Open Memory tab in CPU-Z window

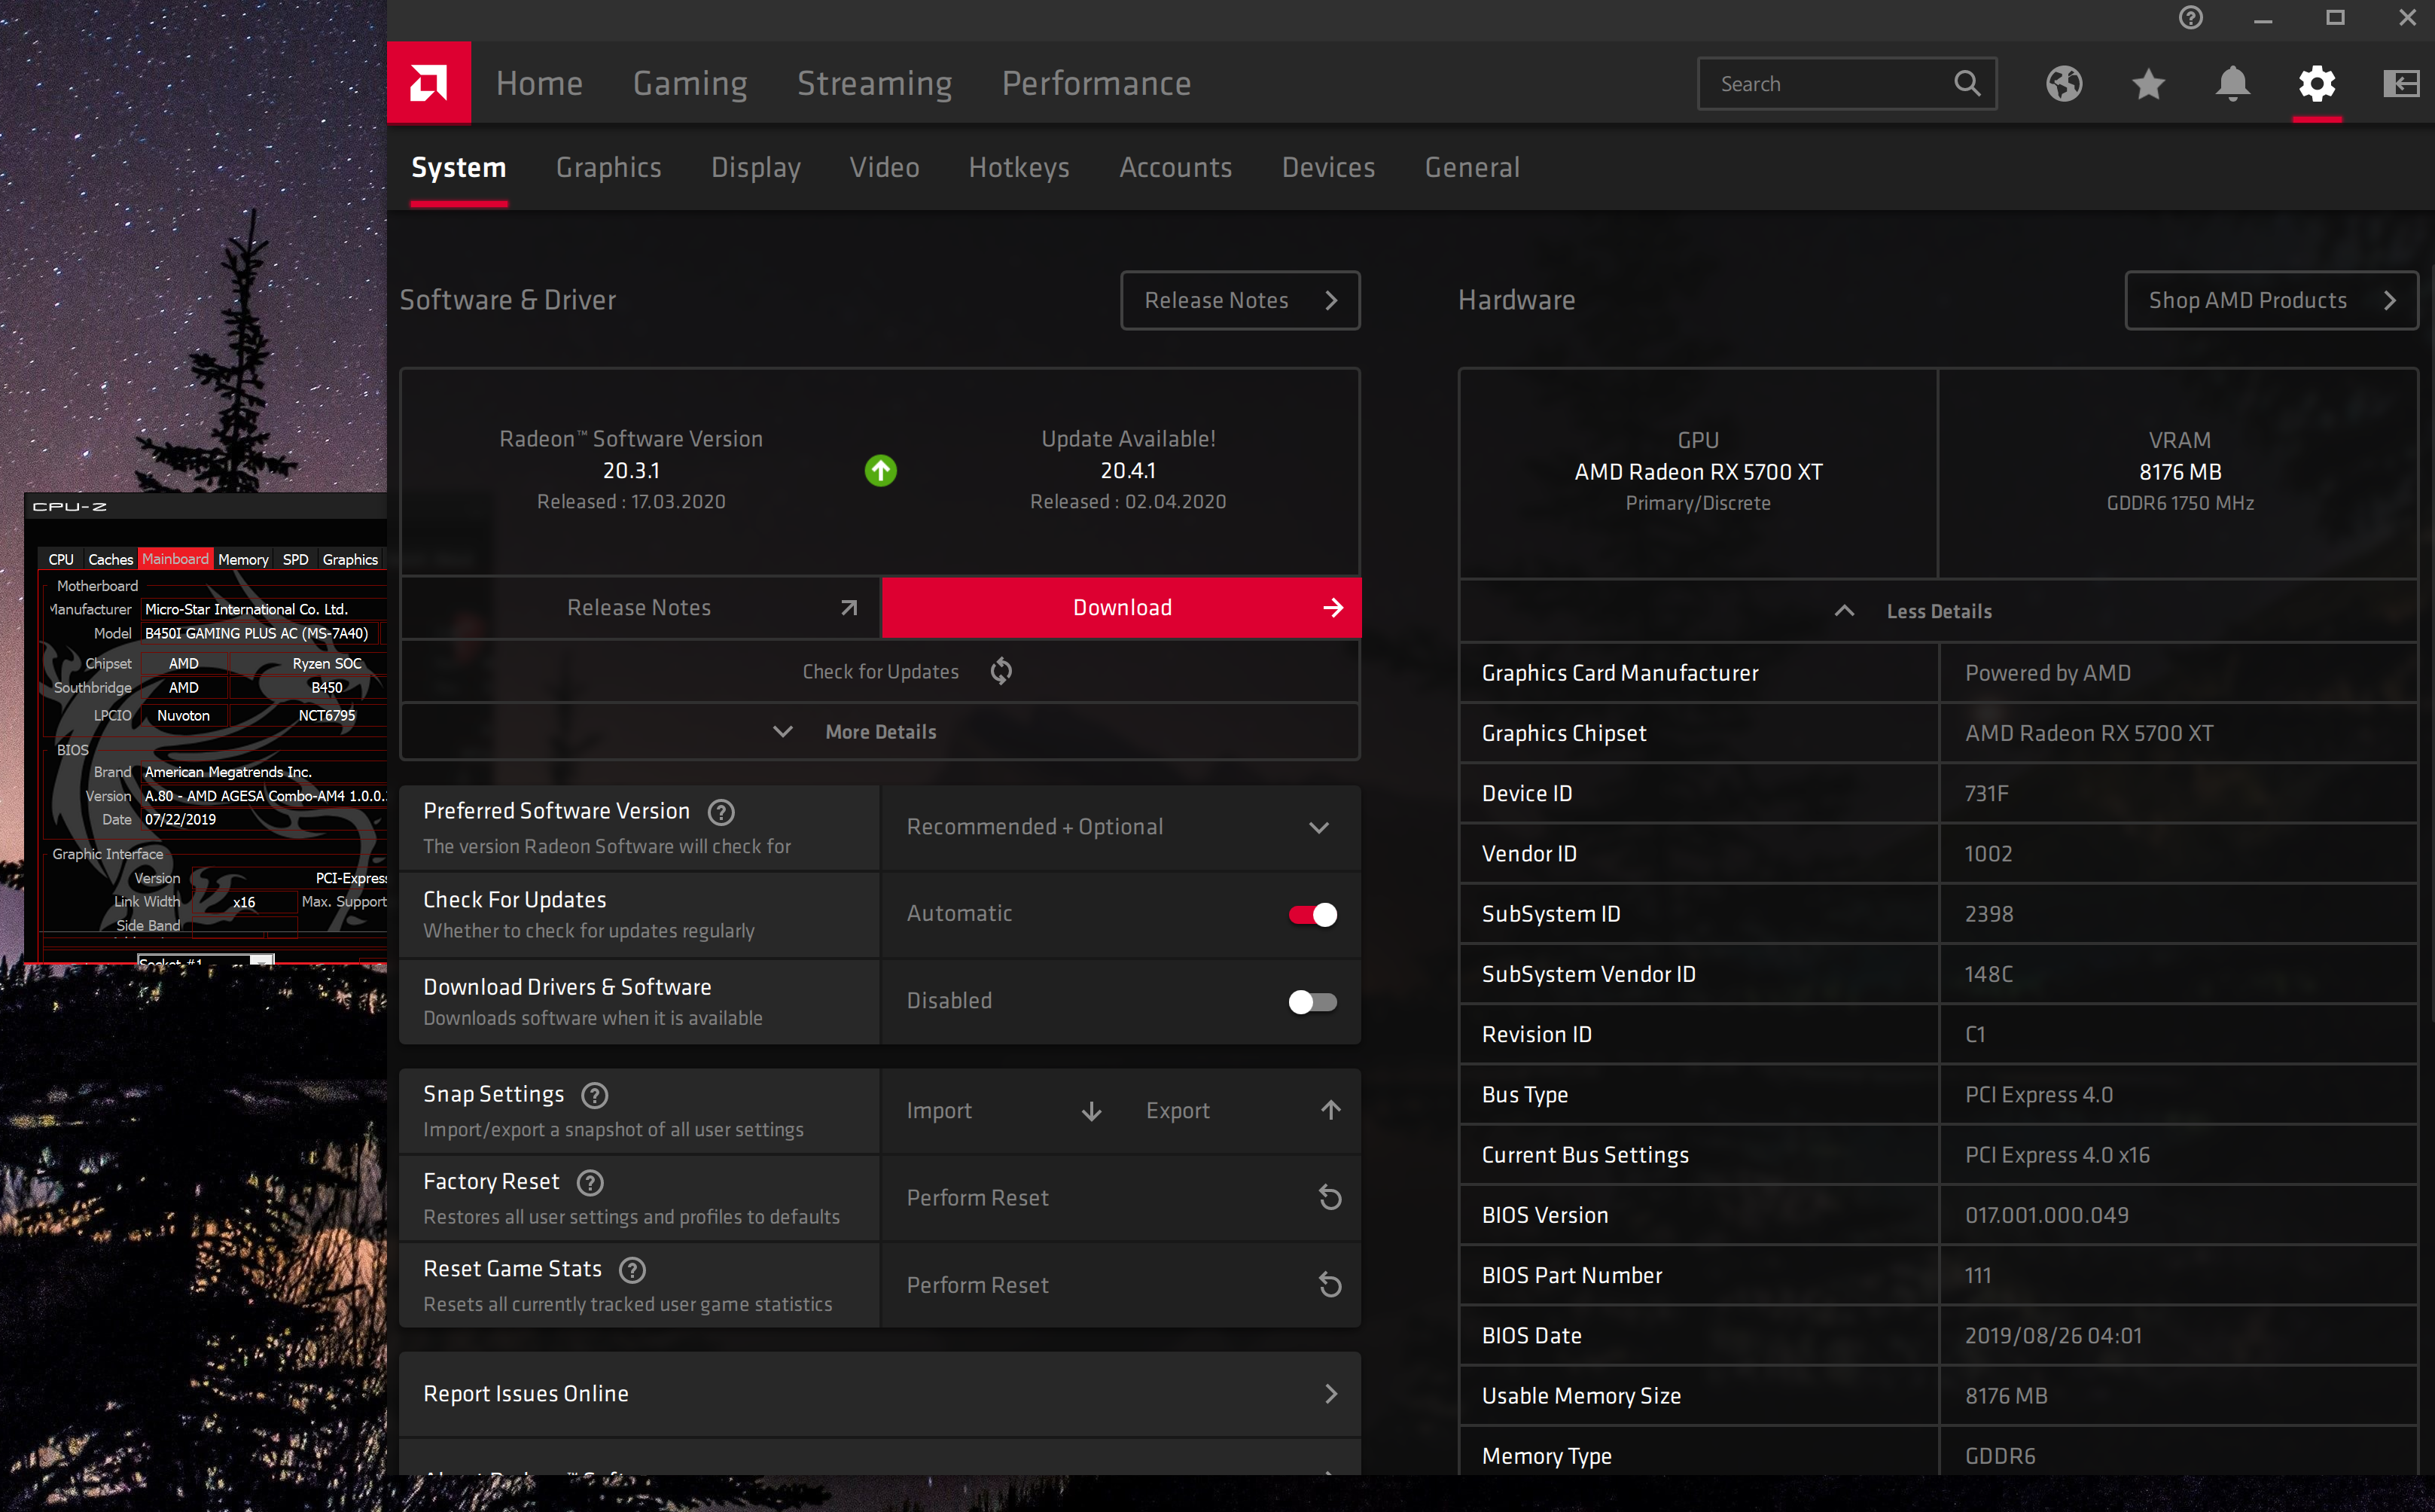pyautogui.click(x=243, y=560)
